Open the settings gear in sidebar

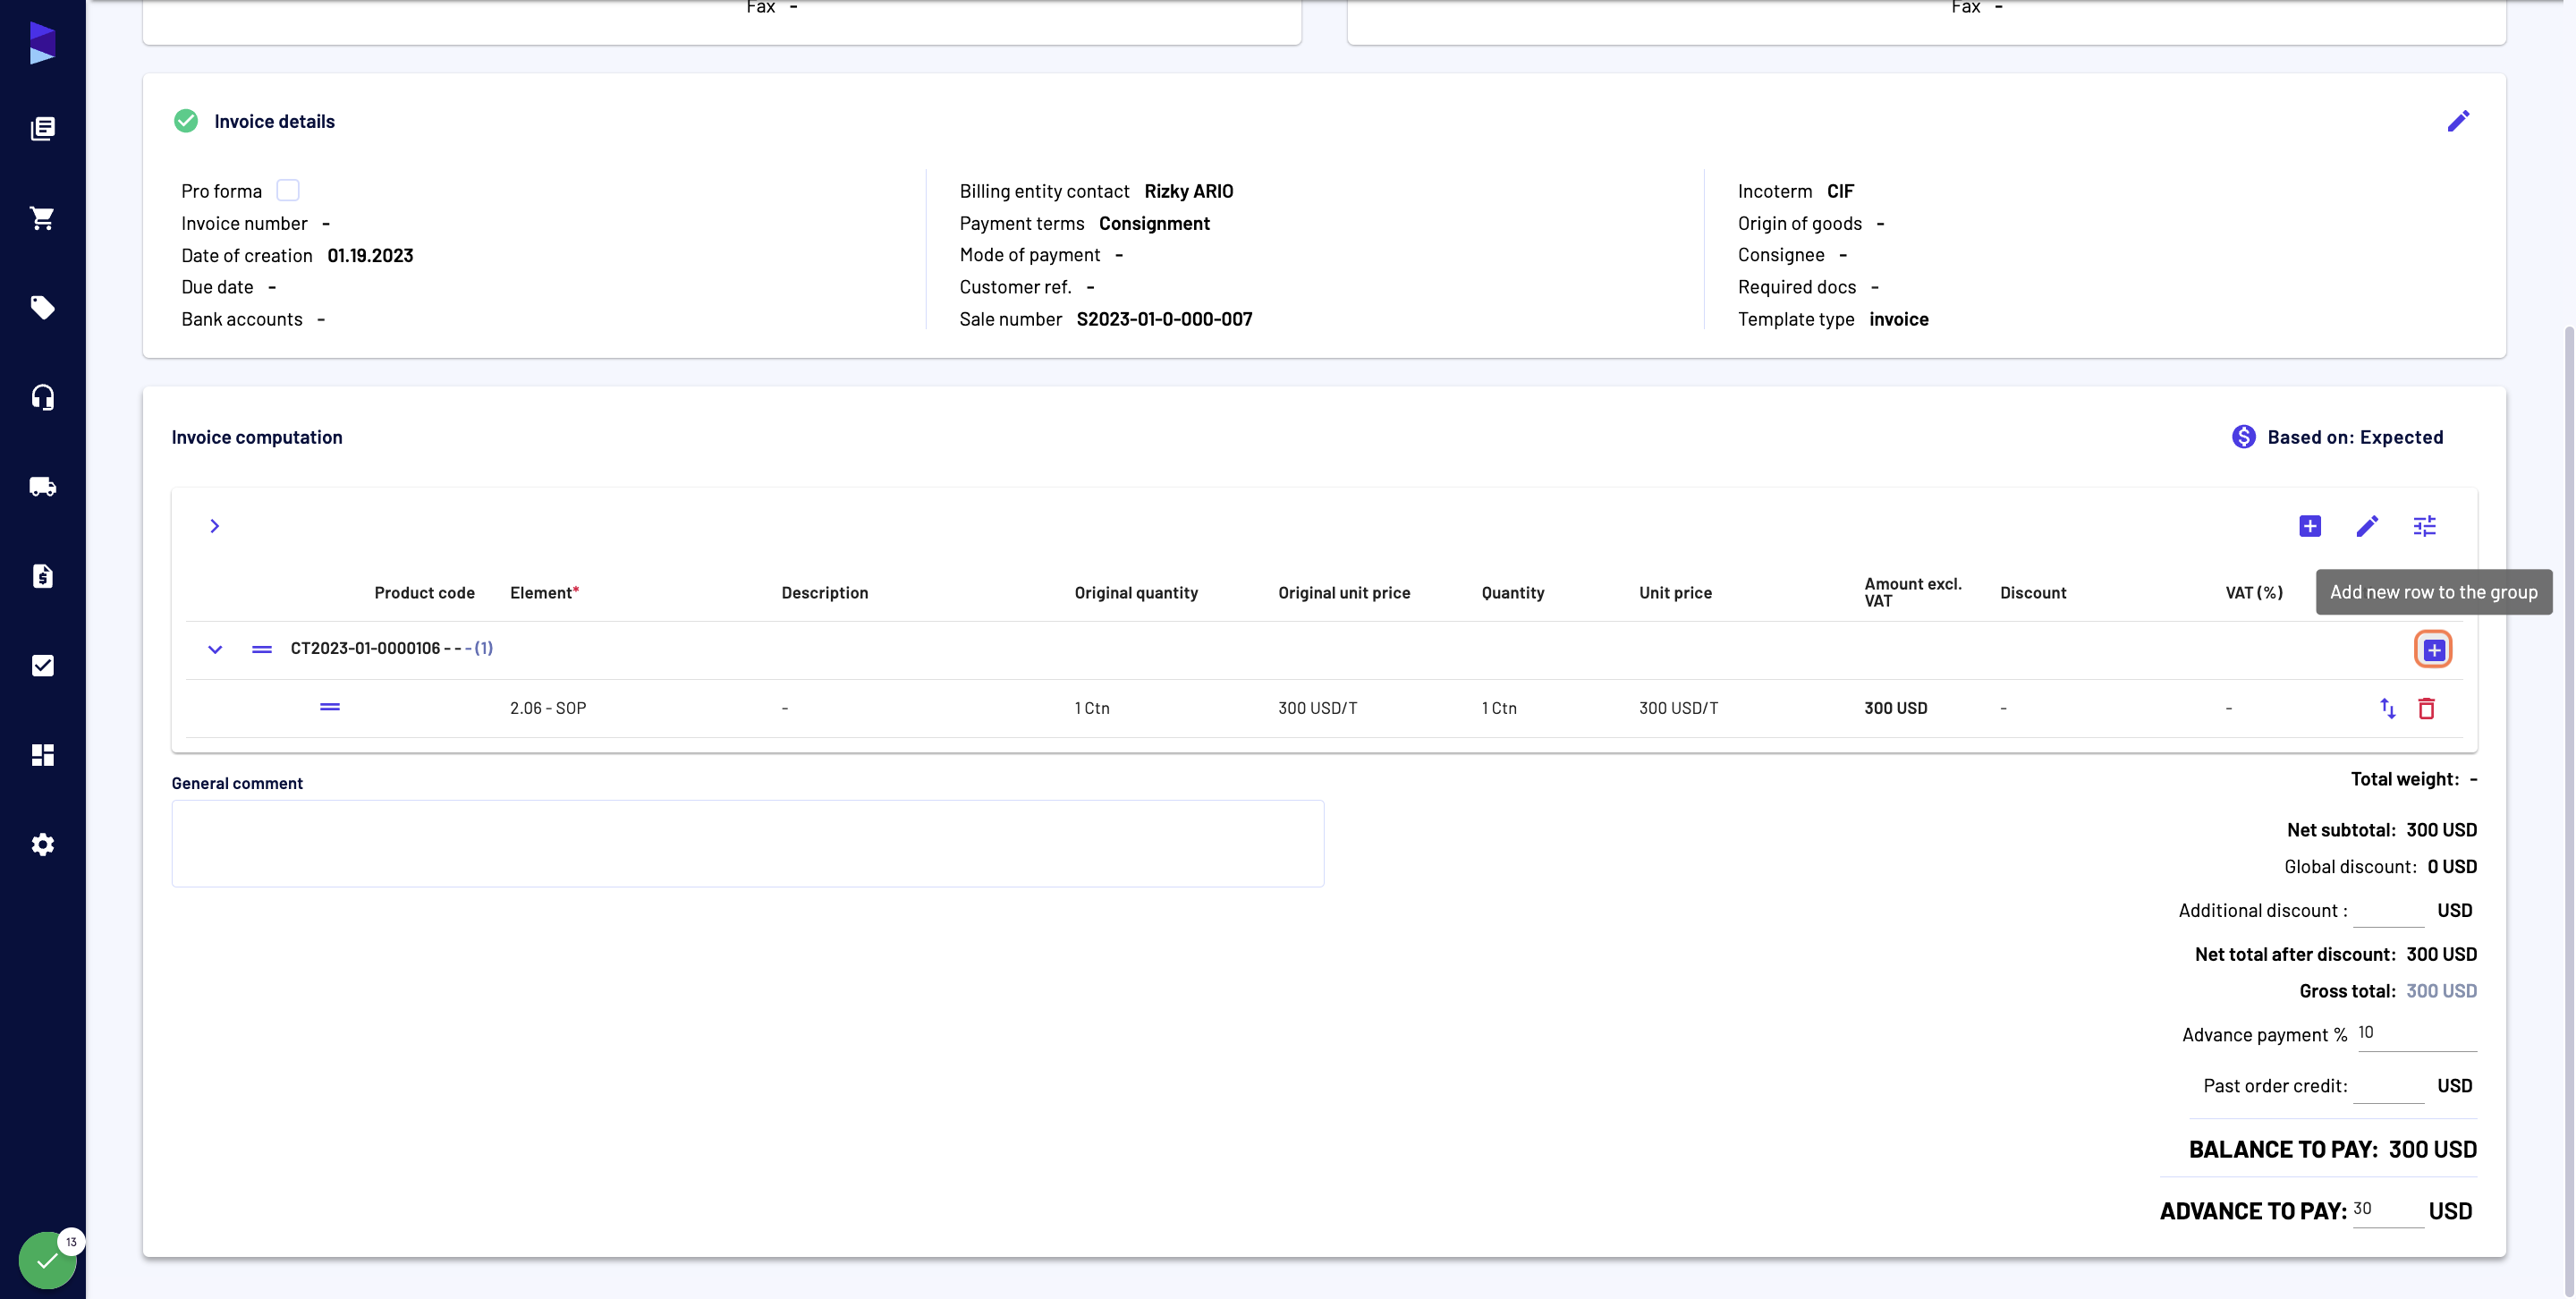42,845
